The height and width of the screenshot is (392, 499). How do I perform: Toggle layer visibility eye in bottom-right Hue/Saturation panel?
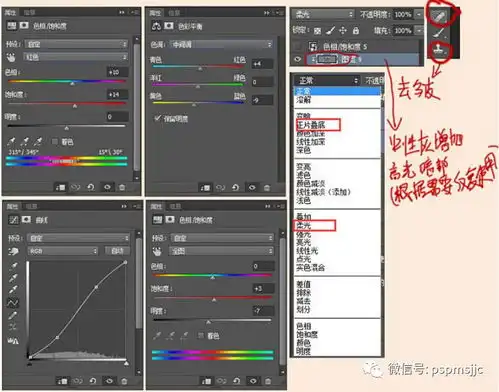click(253, 381)
